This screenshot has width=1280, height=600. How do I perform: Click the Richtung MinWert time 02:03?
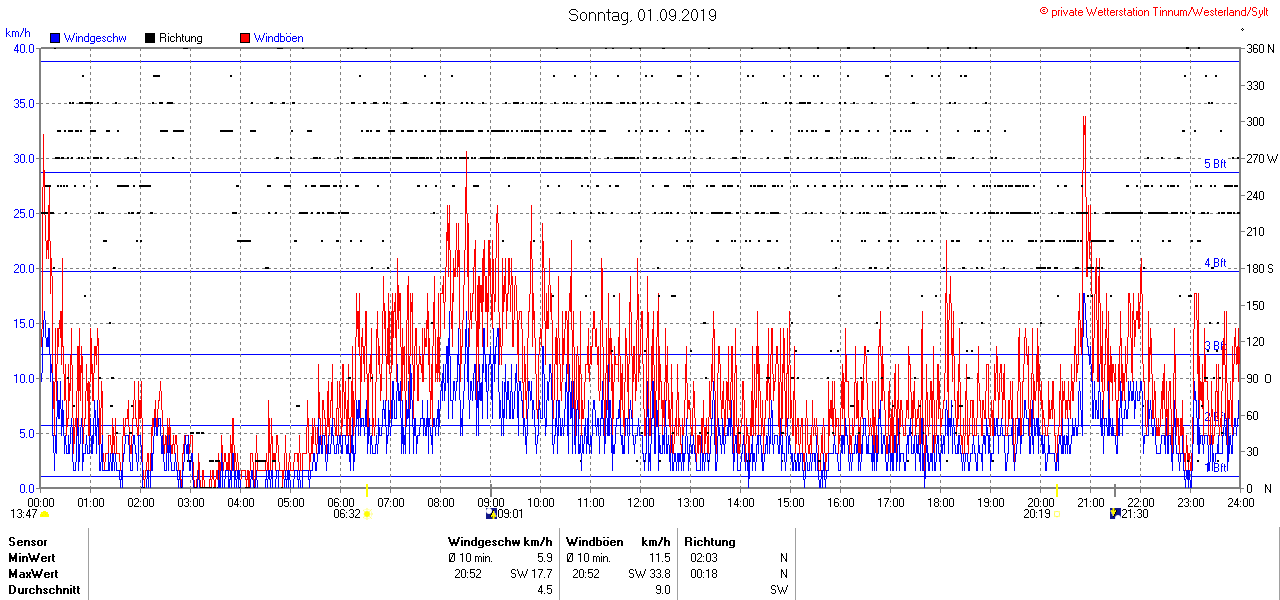coord(704,558)
